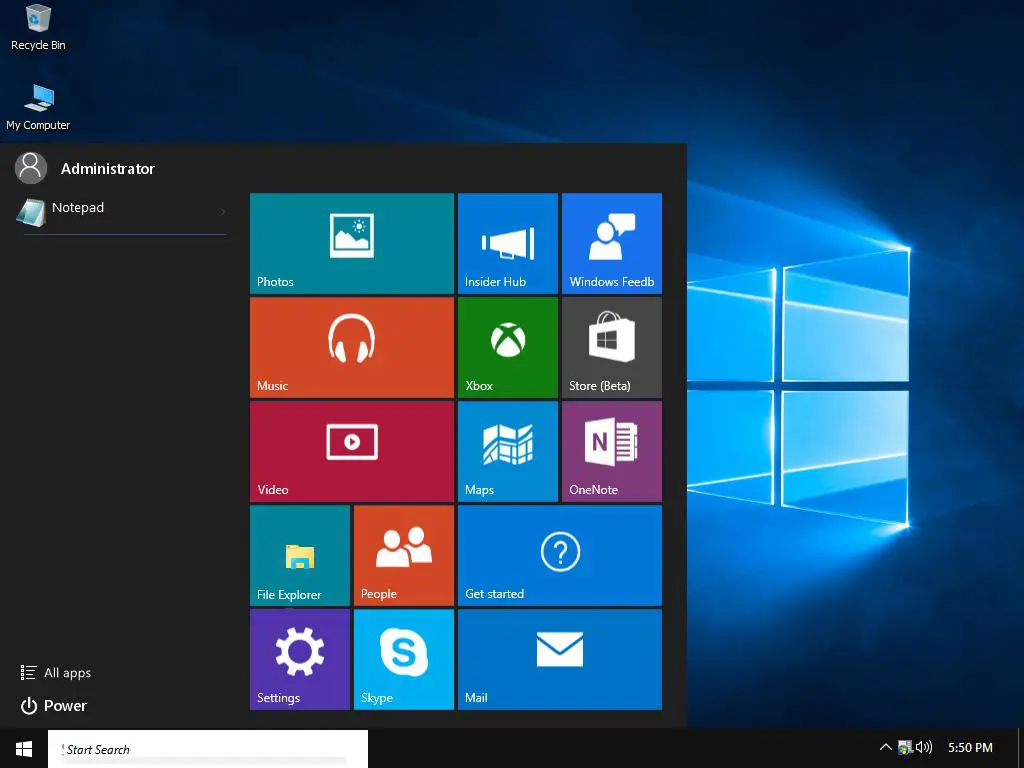
Task: Open the All apps list
Action: coord(56,673)
